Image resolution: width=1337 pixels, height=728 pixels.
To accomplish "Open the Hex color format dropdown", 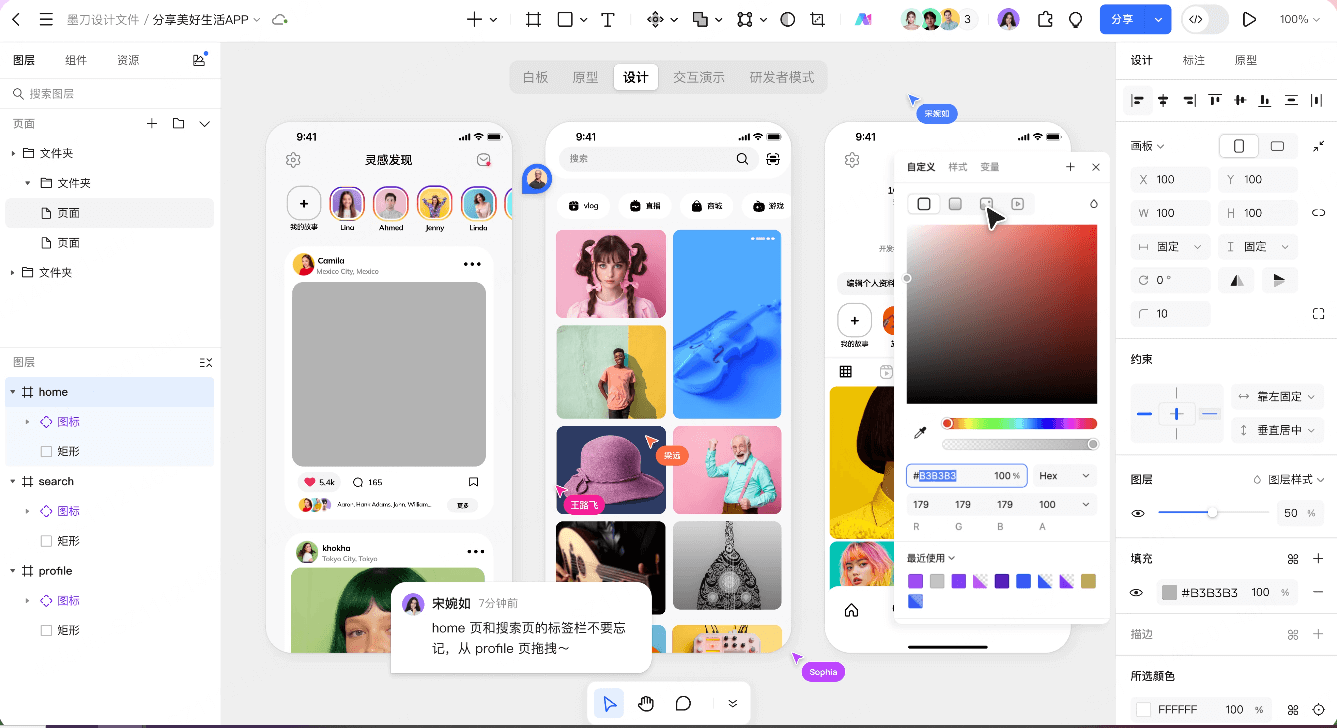I will click(x=1065, y=476).
